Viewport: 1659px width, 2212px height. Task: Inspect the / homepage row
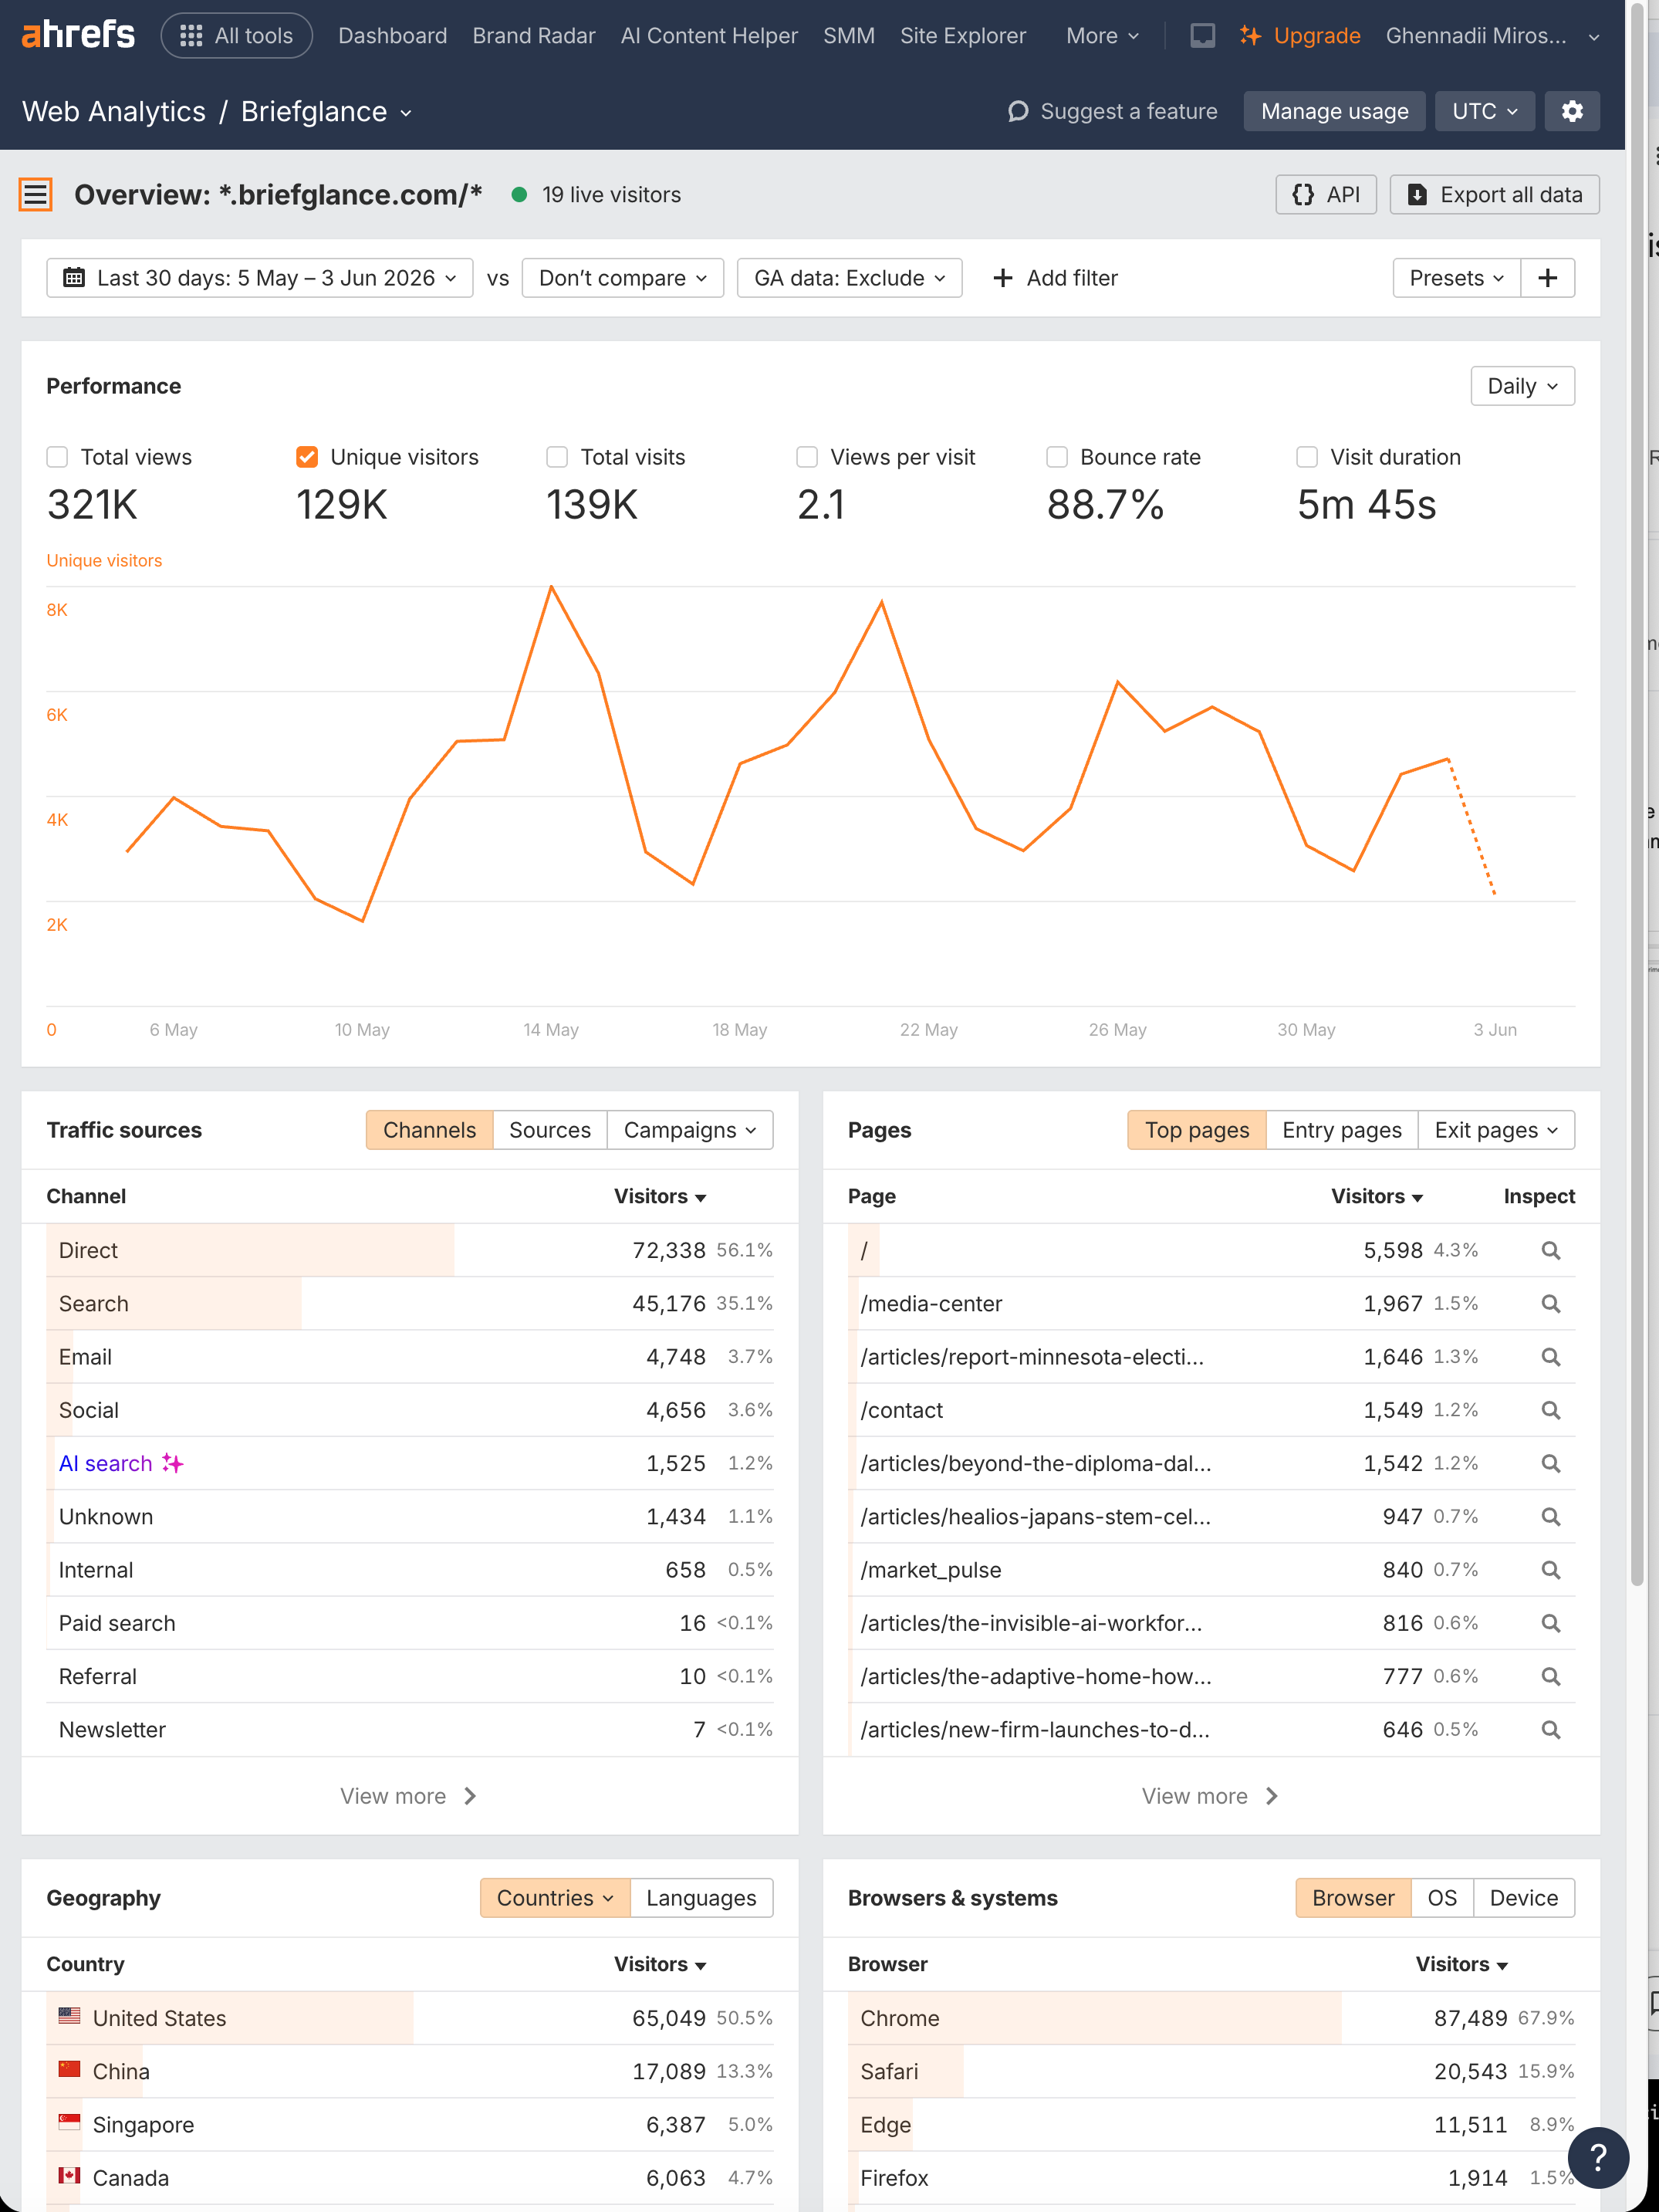[x=1551, y=1250]
